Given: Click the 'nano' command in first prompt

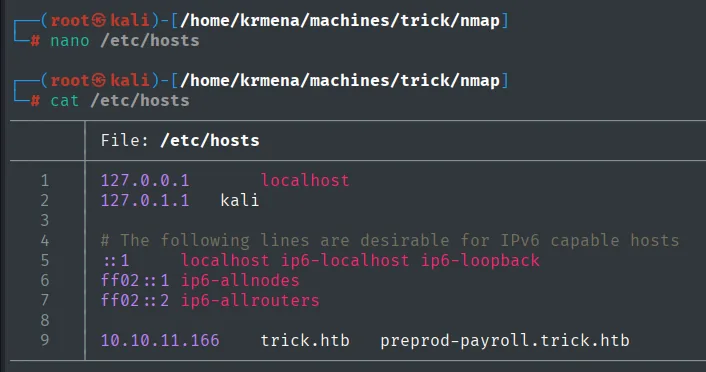Looking at the screenshot, I should click(x=70, y=41).
